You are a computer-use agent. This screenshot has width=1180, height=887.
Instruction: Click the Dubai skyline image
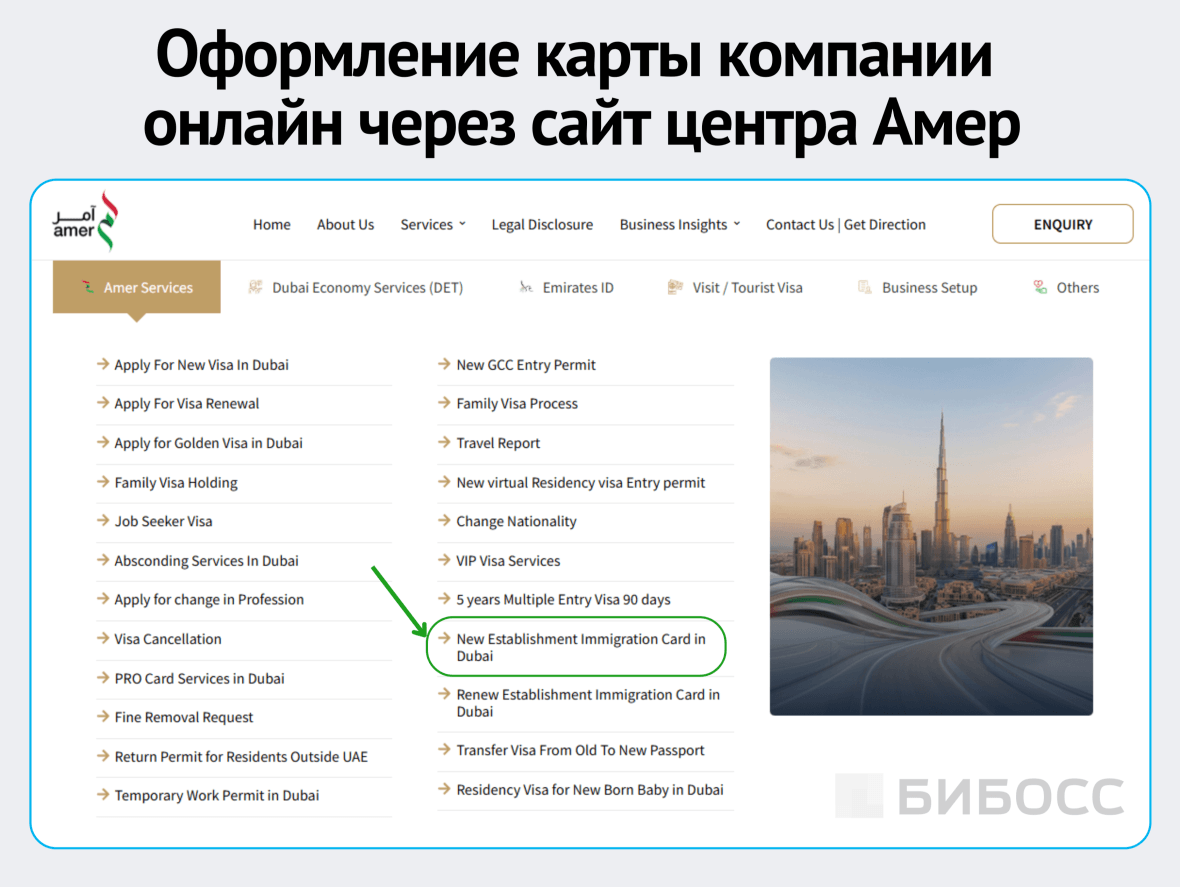931,536
